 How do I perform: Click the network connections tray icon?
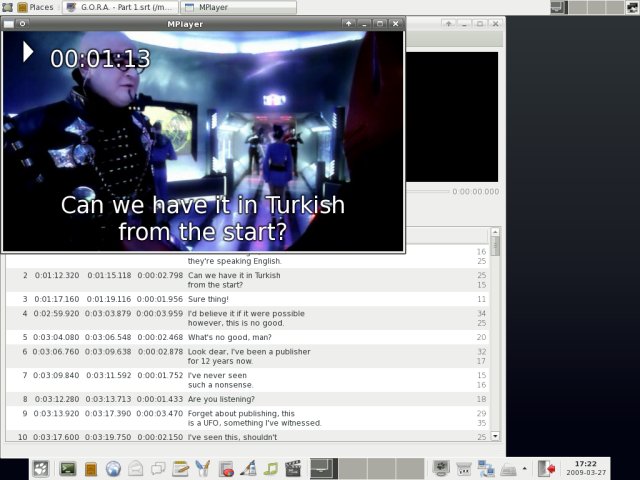[x=486, y=469]
